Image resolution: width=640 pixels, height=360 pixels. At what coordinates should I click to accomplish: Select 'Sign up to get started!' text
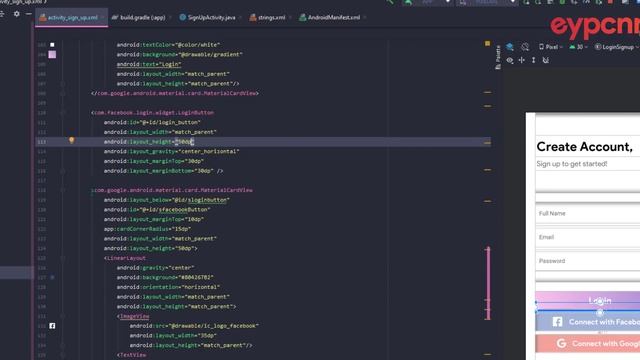(x=572, y=164)
